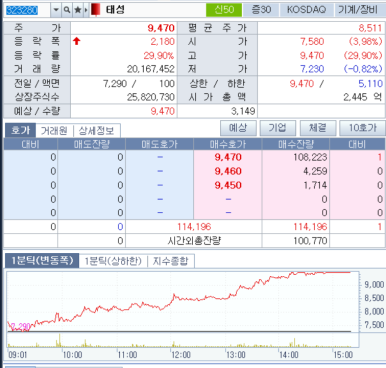This screenshot has height=368, width=386.
Task: Click the 예상 button
Action: coord(238,128)
